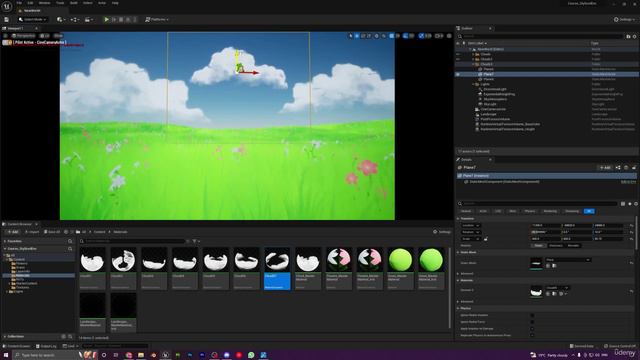The image size is (640, 360).
Task: Toggle the Ignore Radial Force checkbox
Action: [x=532, y=322]
